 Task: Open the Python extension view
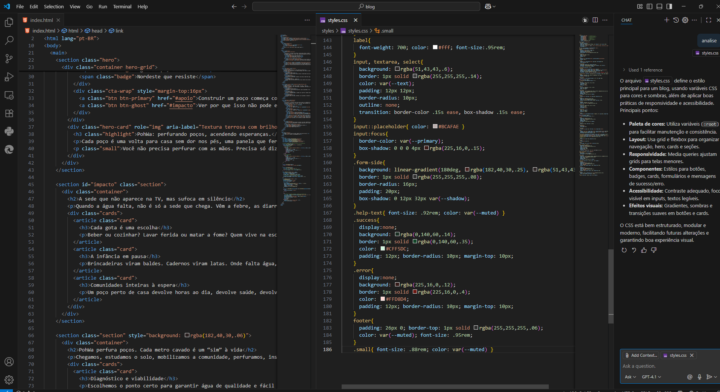(x=9, y=131)
